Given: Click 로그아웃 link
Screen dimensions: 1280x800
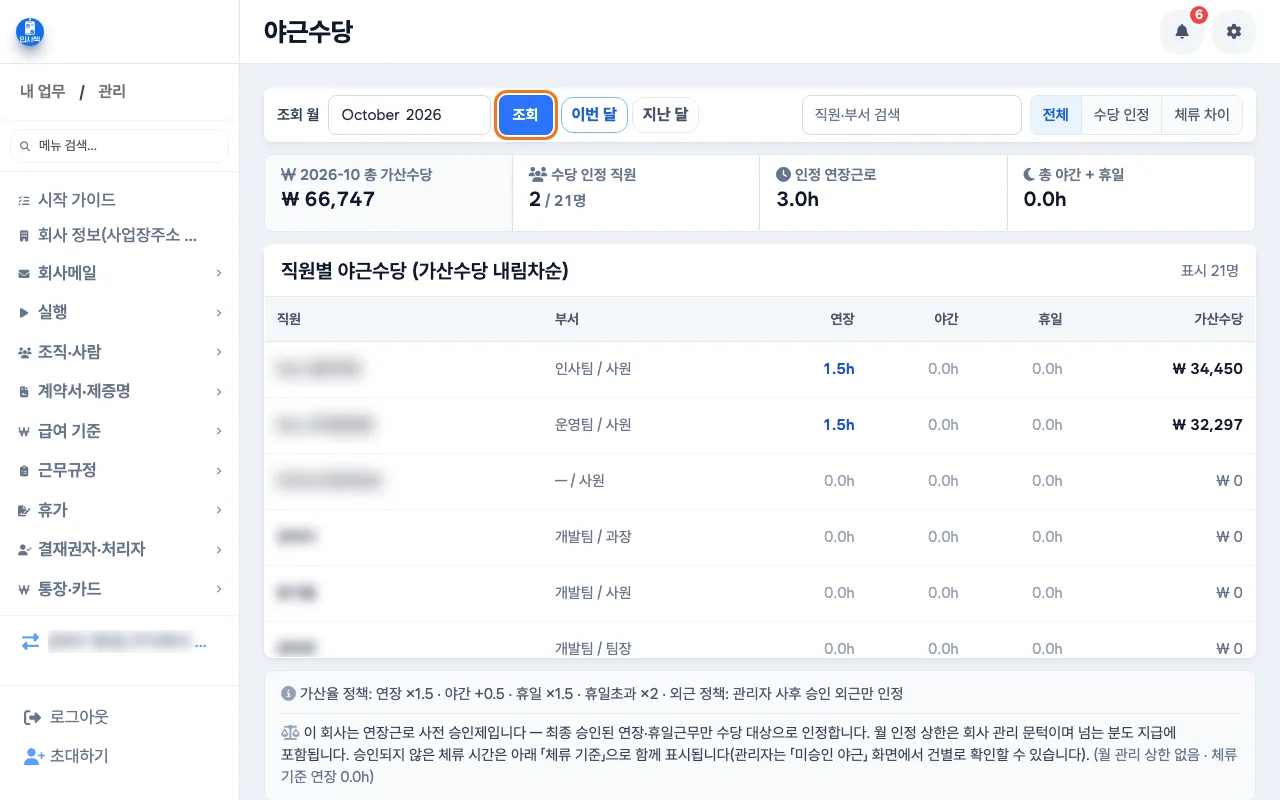Looking at the screenshot, I should click(x=79, y=717).
